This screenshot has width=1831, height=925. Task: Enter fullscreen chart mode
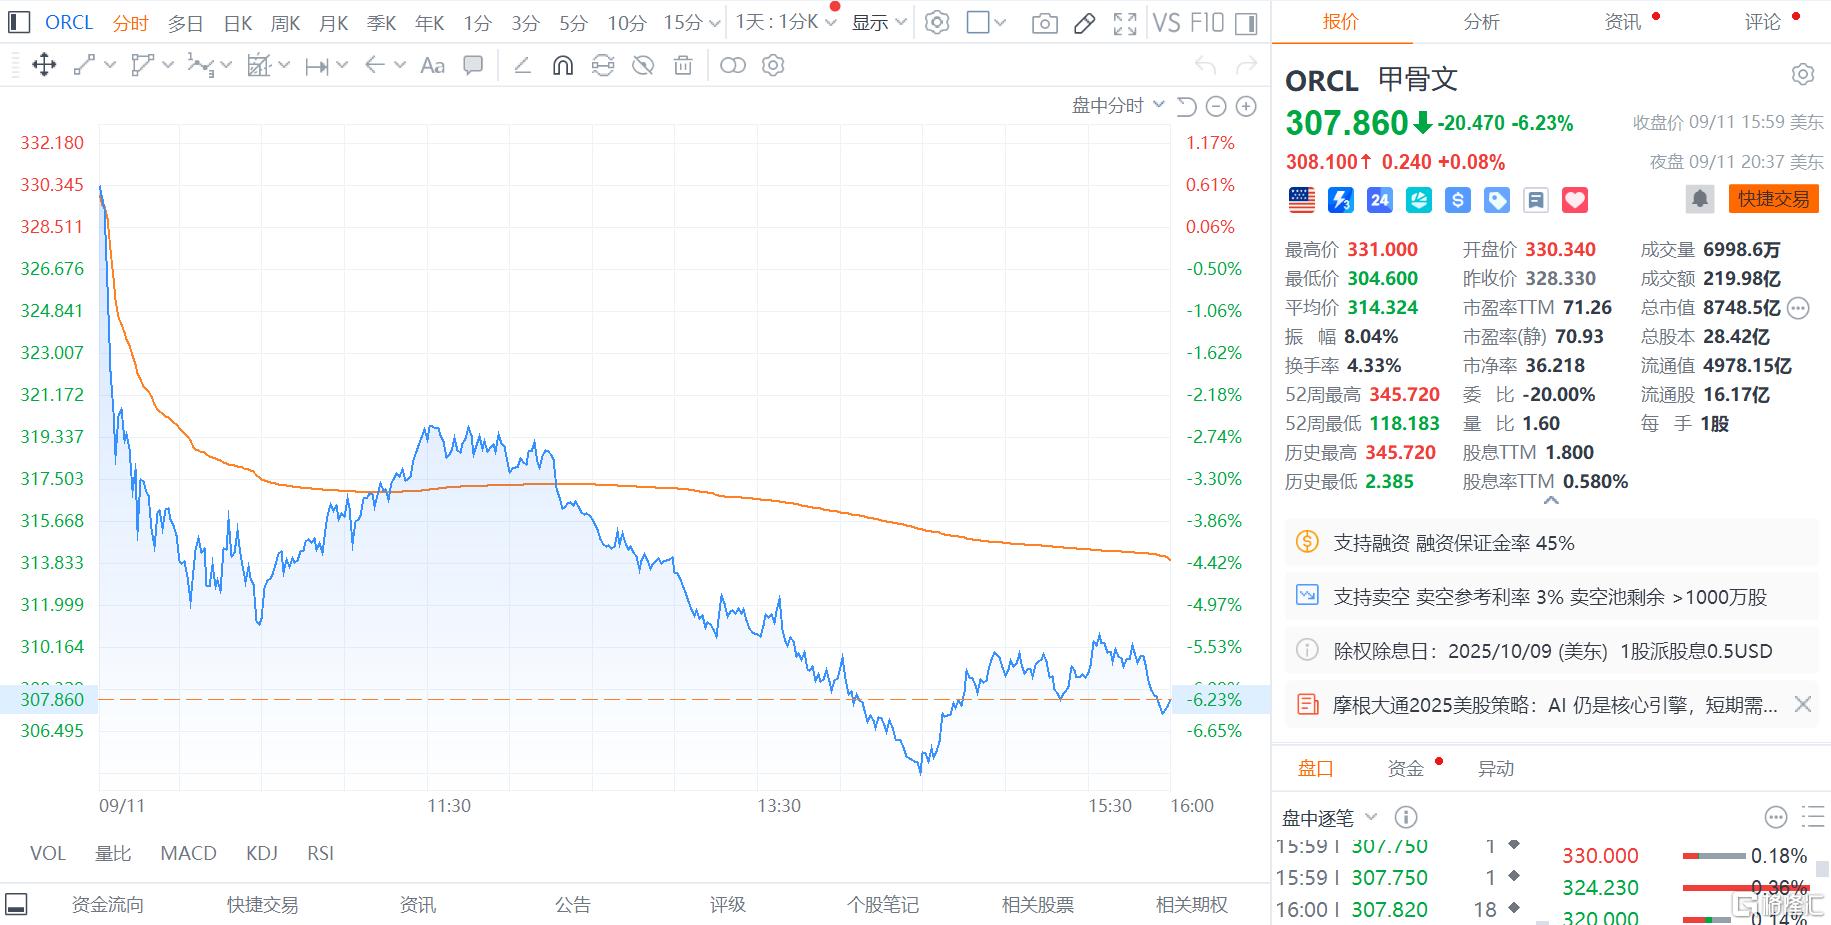pos(1125,23)
